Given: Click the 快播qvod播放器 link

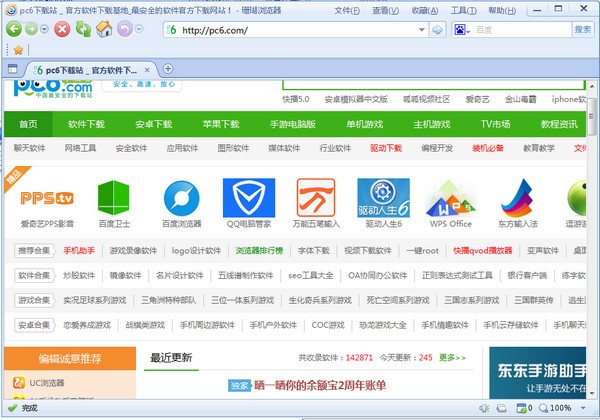Looking at the screenshot, I should click(483, 251).
